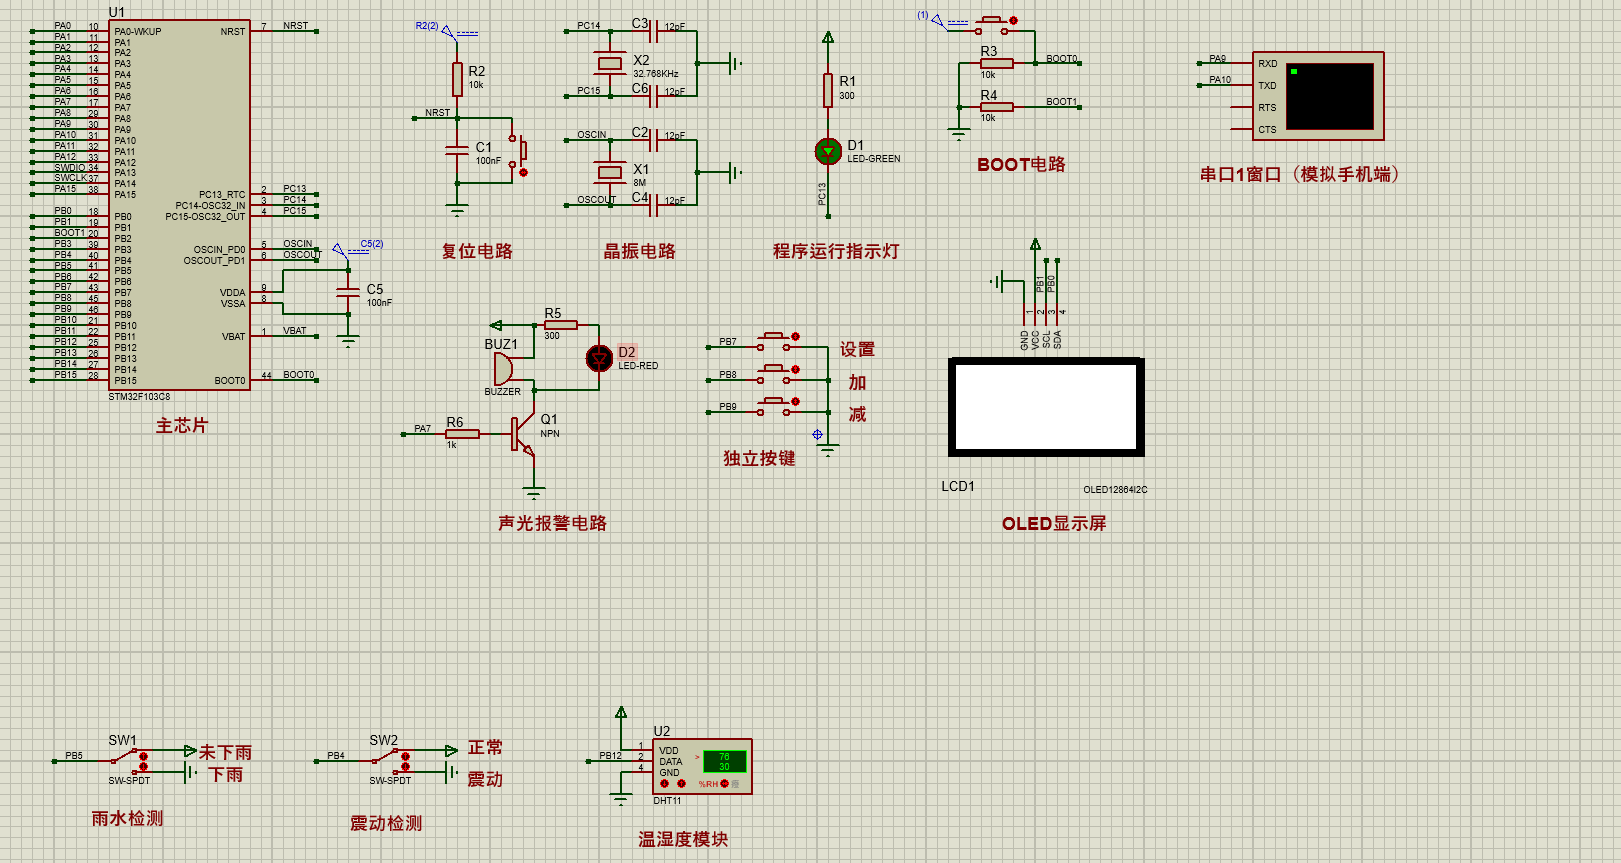Click the "串口1窗口（模拟手机端）" label
Image resolution: width=1621 pixels, height=863 pixels.
click(x=1300, y=174)
